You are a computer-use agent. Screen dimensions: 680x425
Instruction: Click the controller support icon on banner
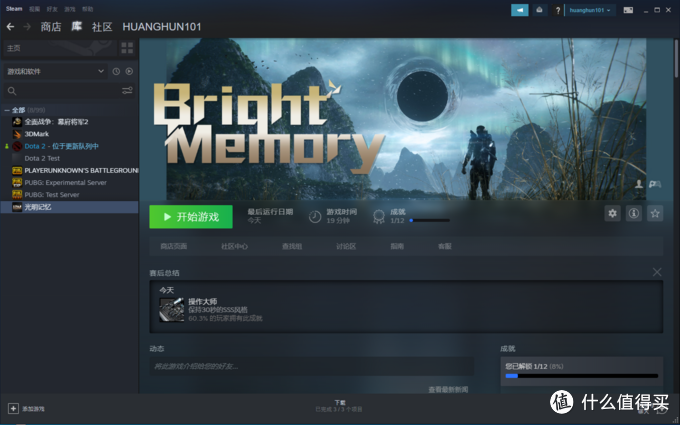pos(655,184)
